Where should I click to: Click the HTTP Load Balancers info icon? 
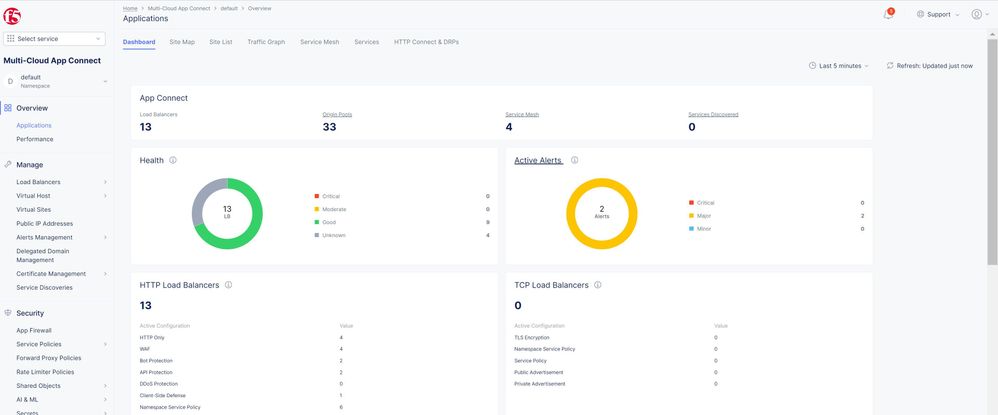pos(229,285)
